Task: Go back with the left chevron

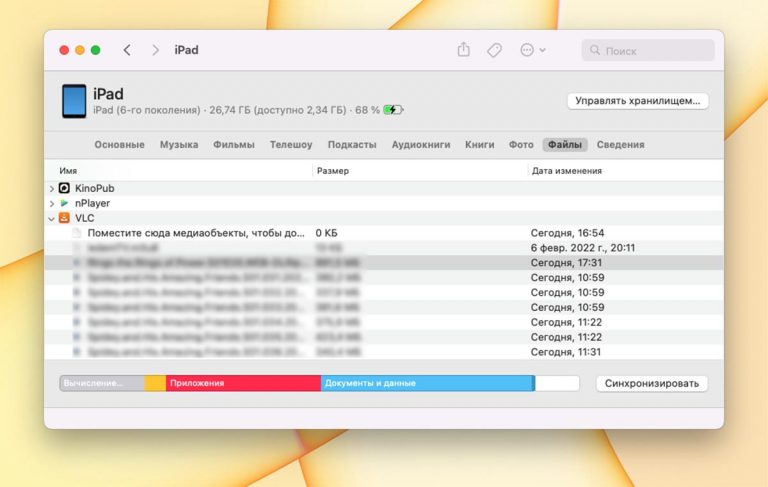Action: pos(127,50)
